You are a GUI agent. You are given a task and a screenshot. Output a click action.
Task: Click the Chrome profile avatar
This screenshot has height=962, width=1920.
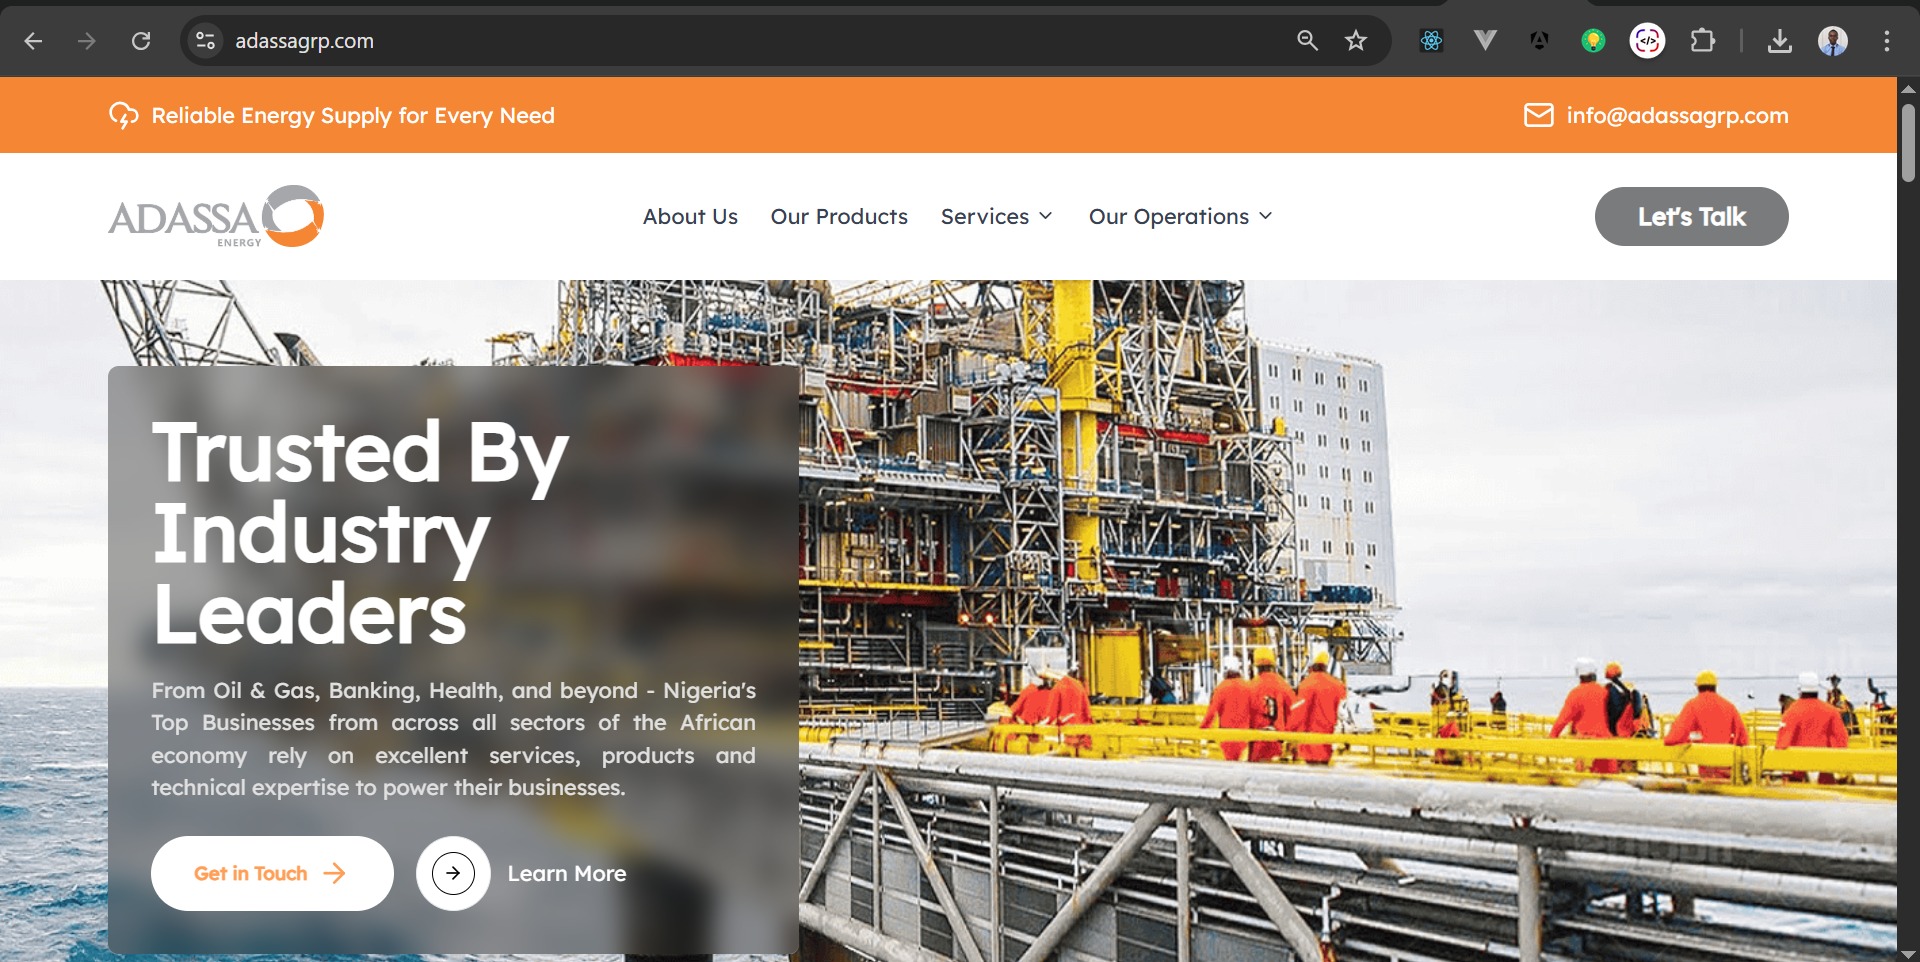[x=1833, y=41]
